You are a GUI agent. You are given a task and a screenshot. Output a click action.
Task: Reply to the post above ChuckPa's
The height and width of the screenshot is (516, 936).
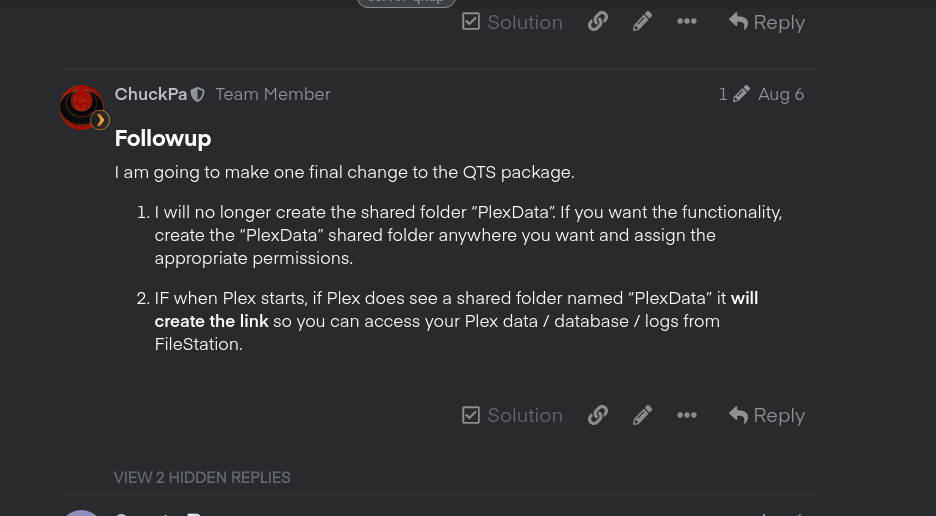pos(767,22)
